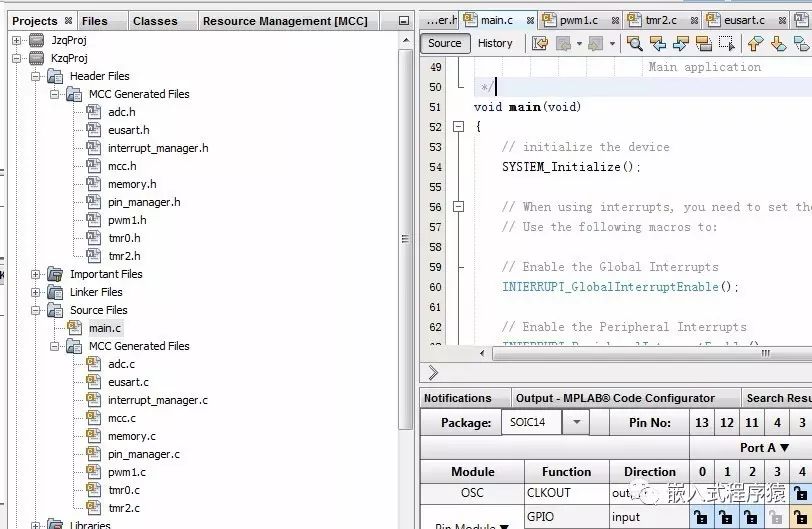812x529 pixels.
Task: Switch to the Classes tab
Action: pos(155,21)
